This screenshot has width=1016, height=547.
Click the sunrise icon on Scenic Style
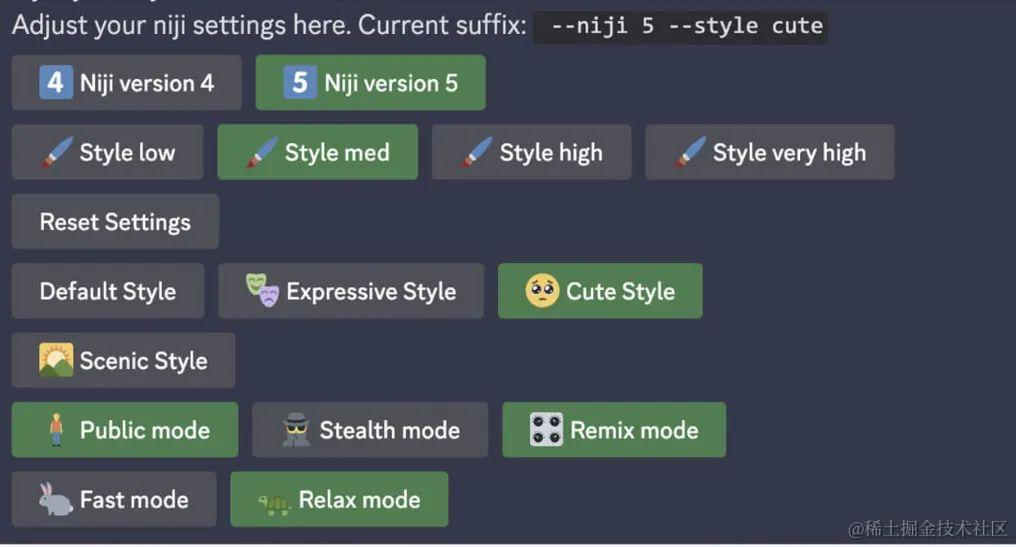[56, 360]
